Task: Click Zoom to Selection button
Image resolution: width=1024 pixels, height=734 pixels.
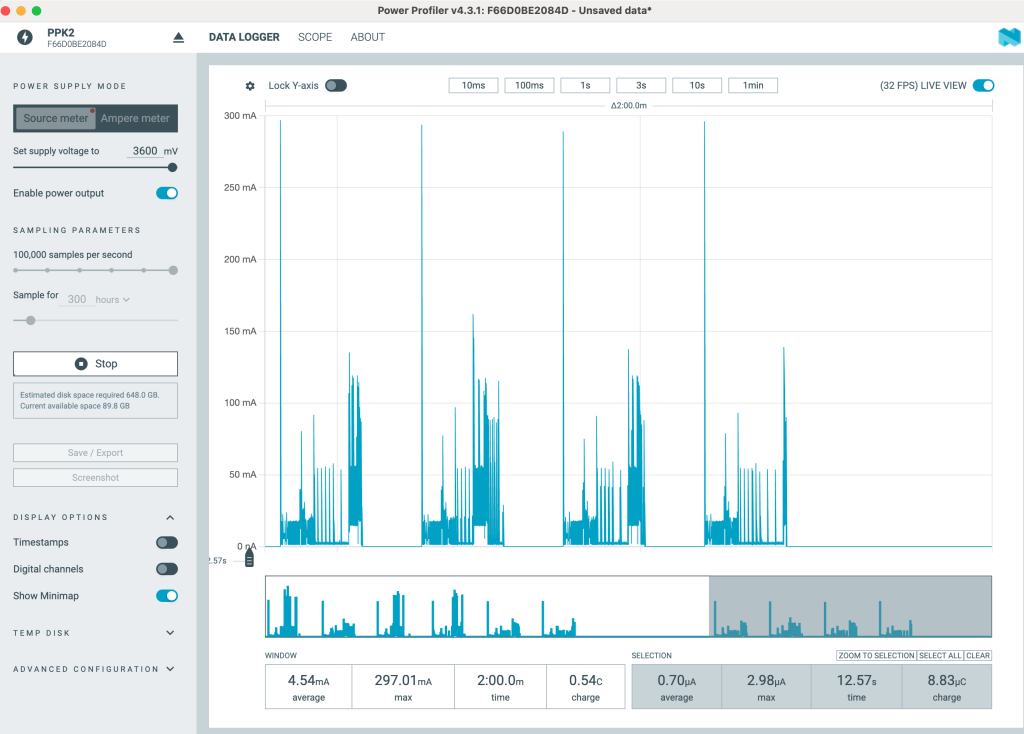Action: (x=876, y=656)
